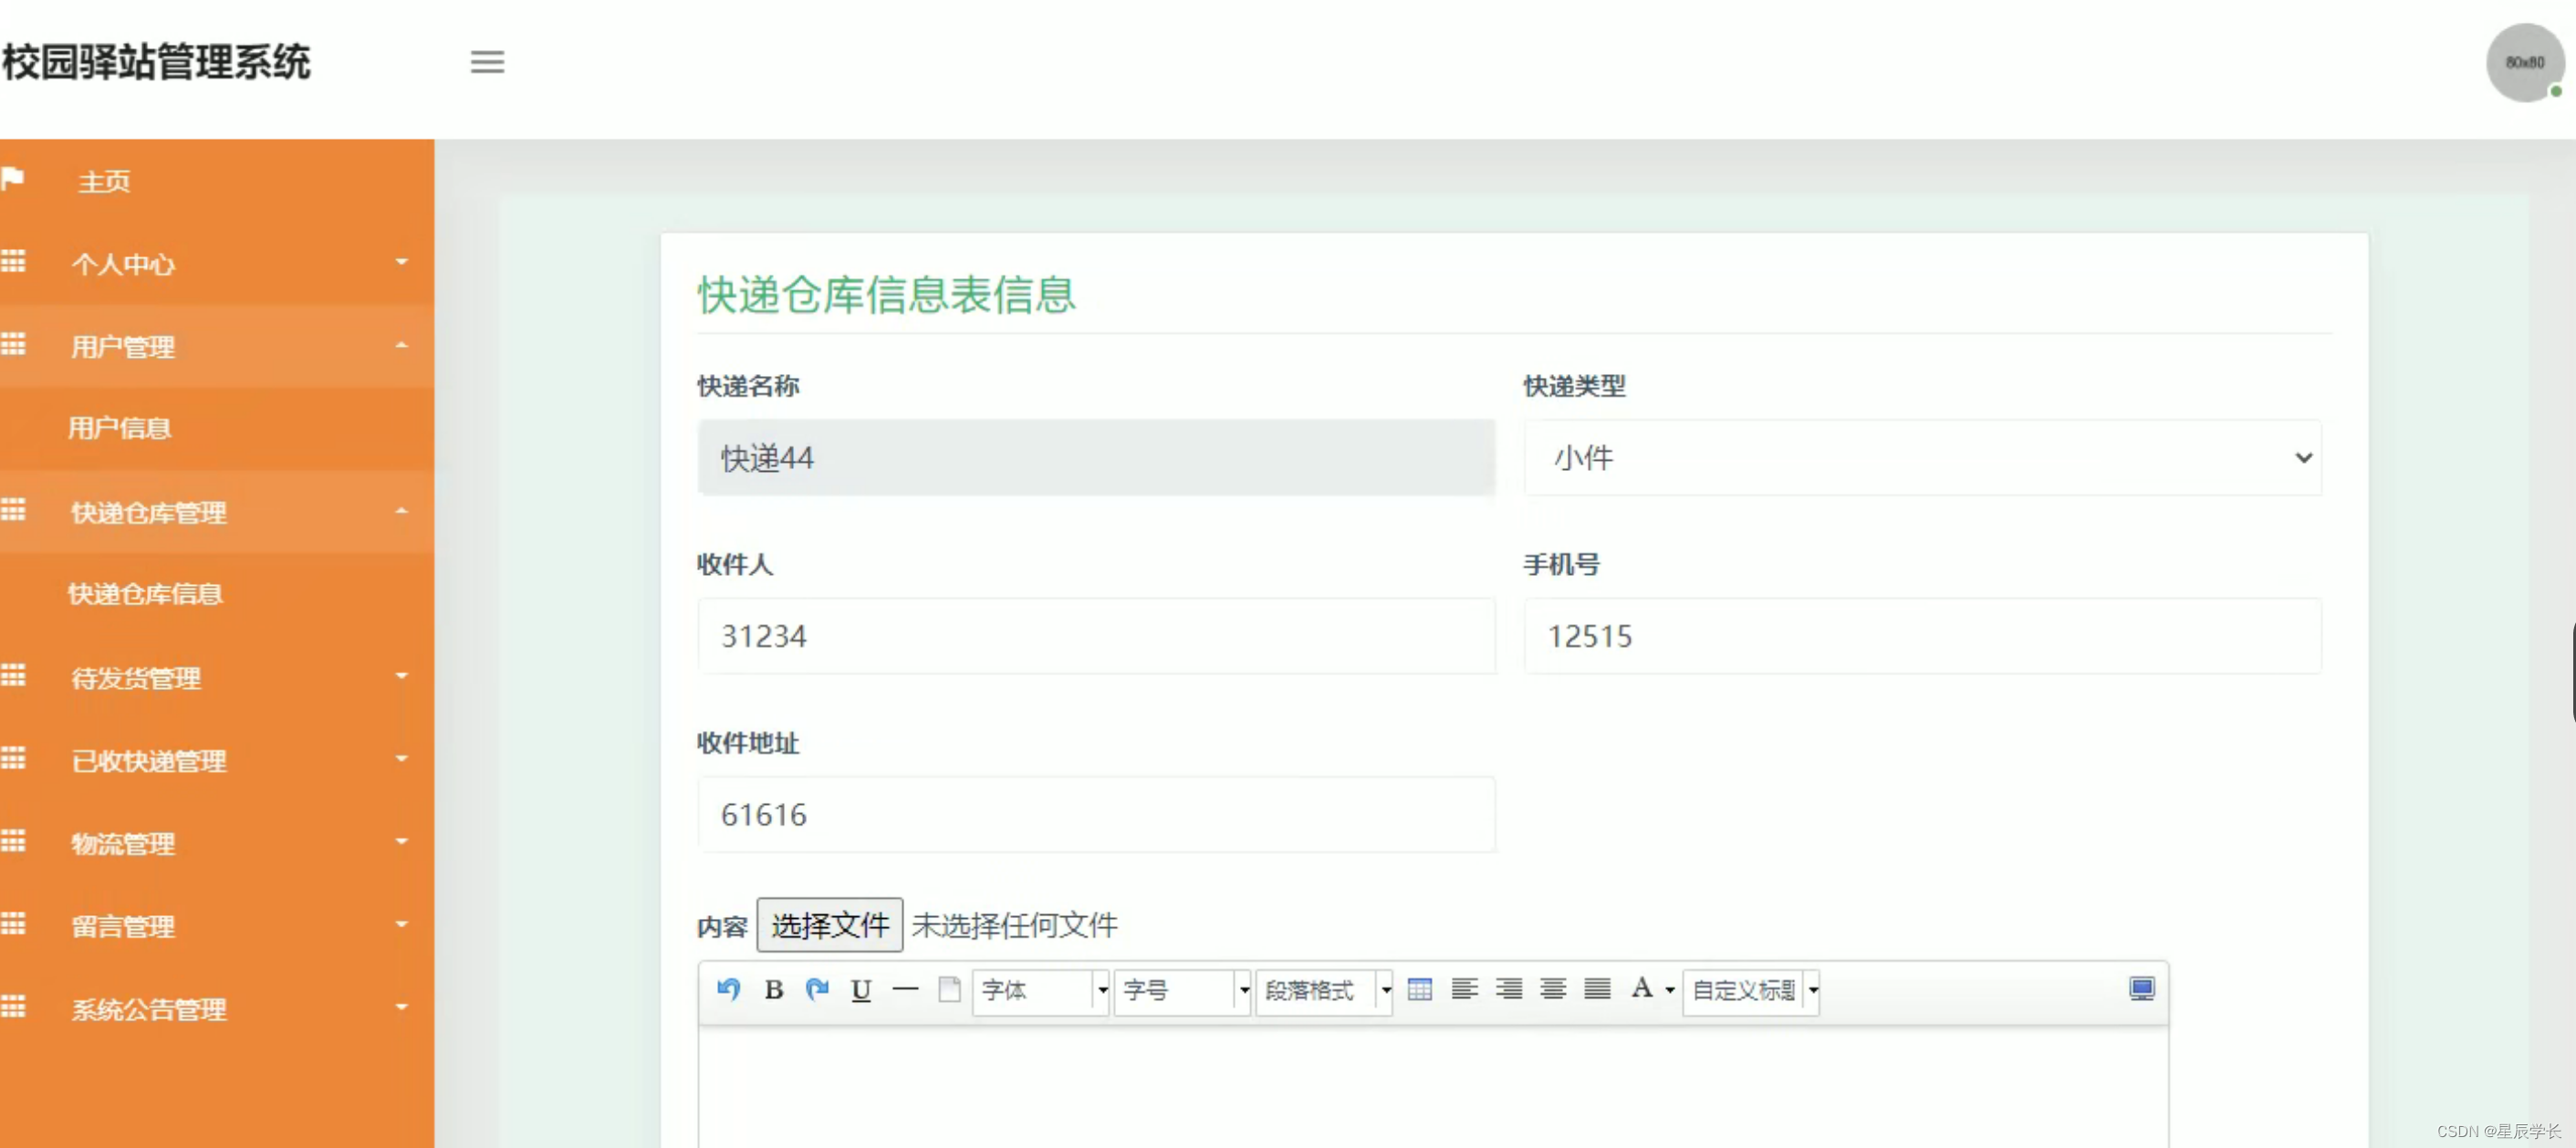Go to 主页 from the sidebar

click(104, 181)
